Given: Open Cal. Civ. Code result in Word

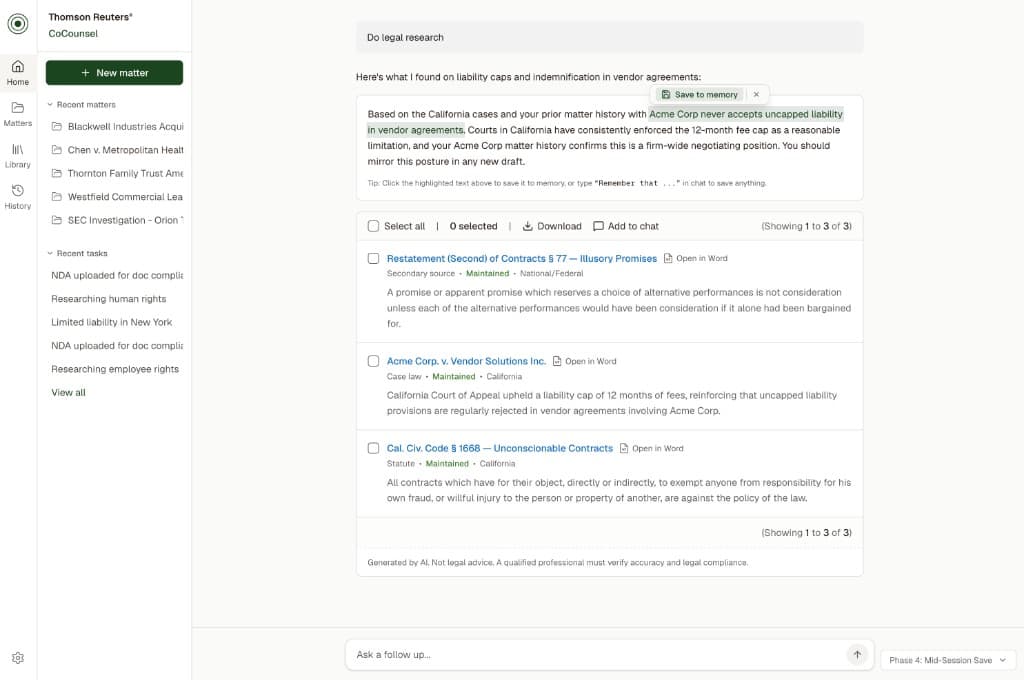Looking at the screenshot, I should pos(651,448).
